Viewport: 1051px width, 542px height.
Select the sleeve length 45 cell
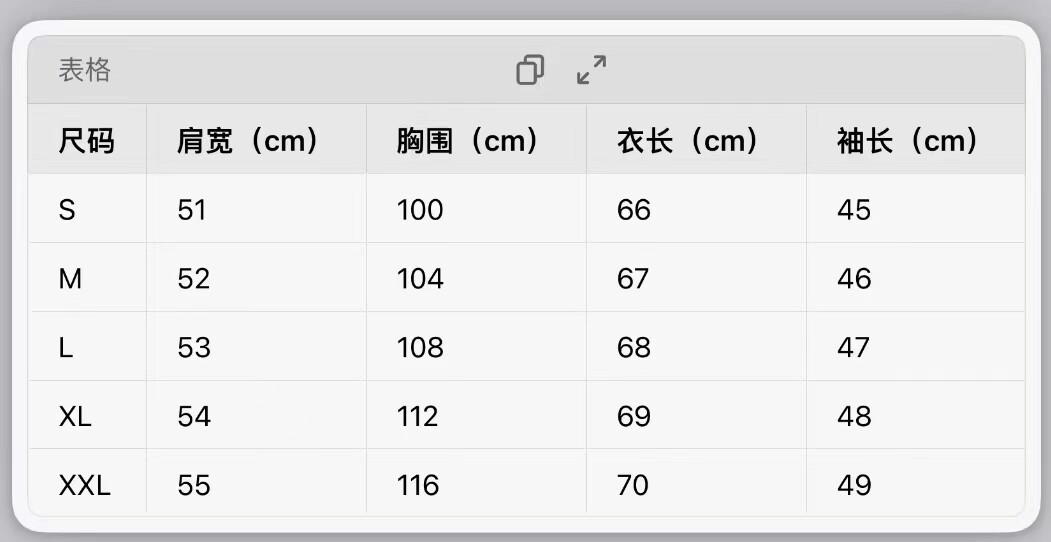click(x=854, y=210)
